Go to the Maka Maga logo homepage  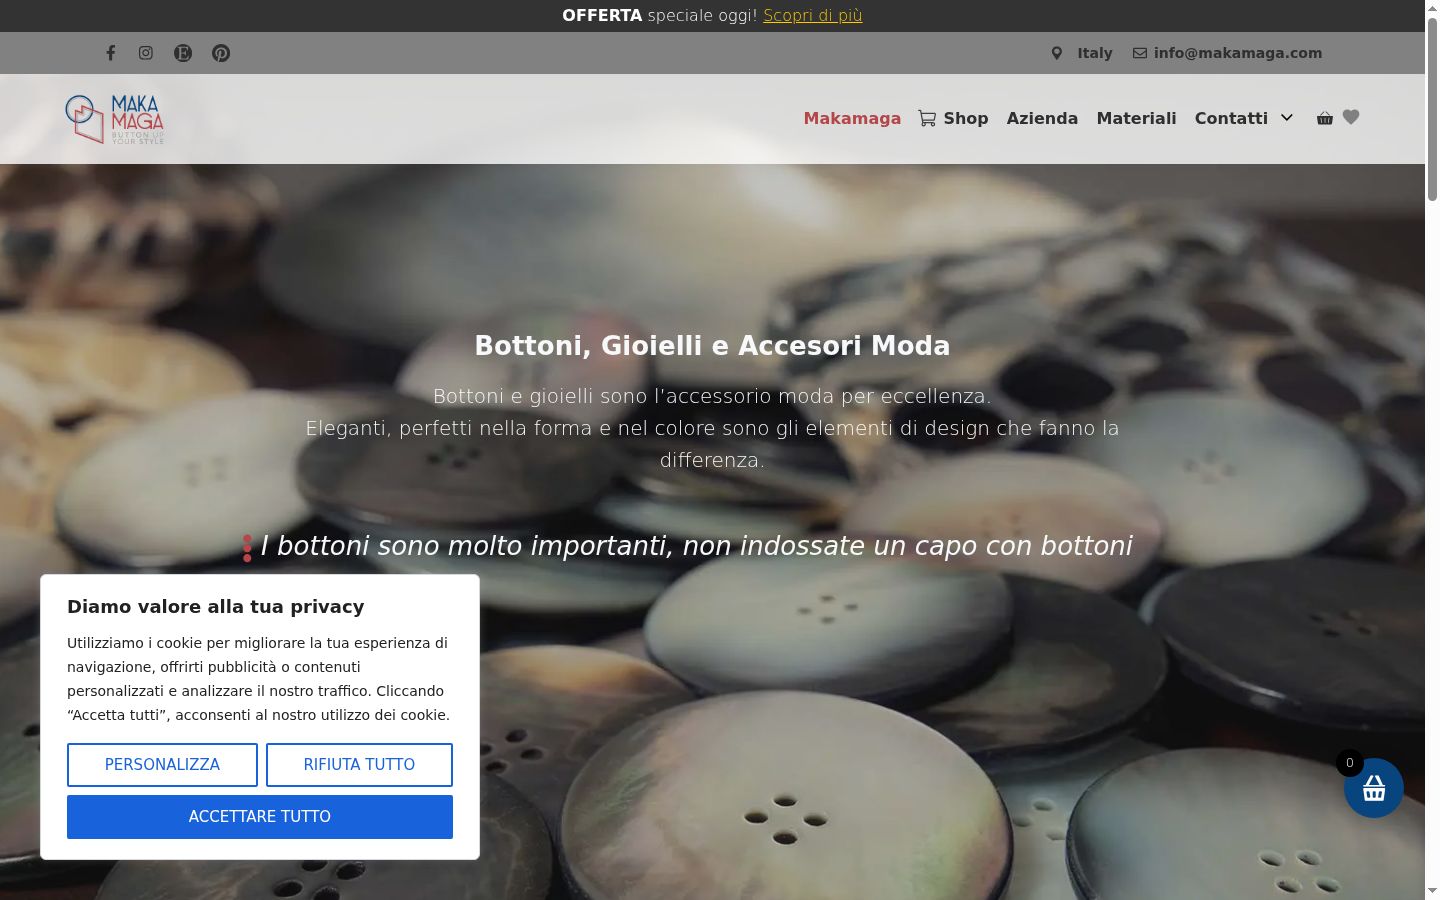tap(114, 119)
